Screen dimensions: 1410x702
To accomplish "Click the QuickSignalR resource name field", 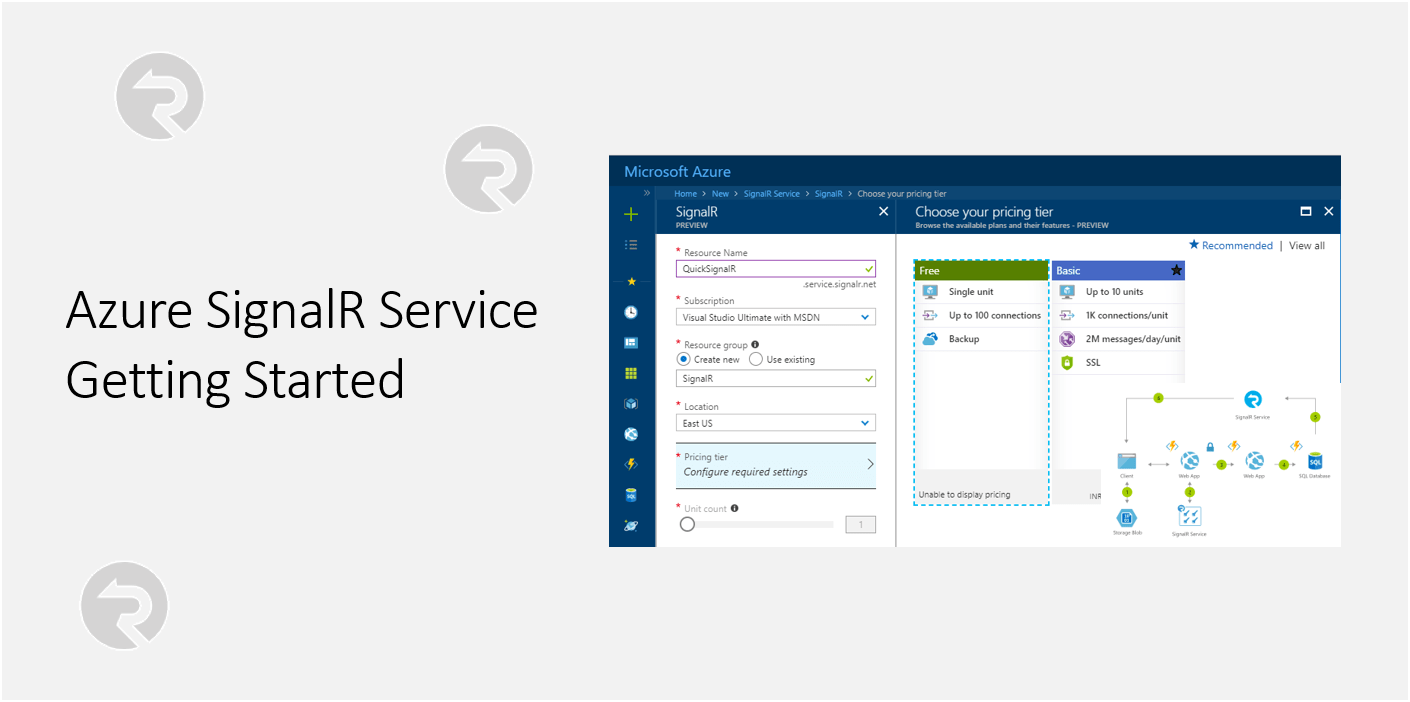I will tap(775, 268).
